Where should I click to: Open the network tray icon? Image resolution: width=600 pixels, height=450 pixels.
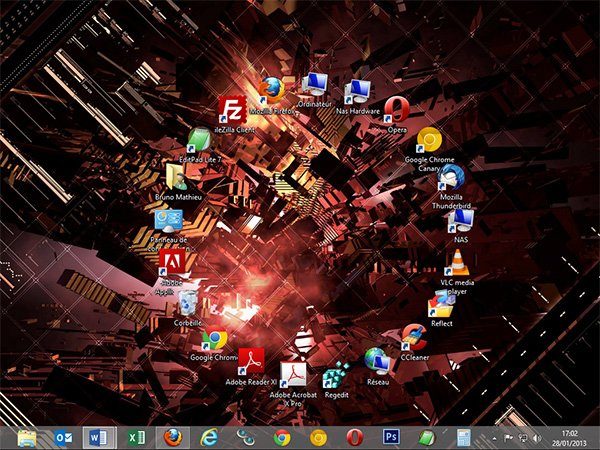(523, 438)
